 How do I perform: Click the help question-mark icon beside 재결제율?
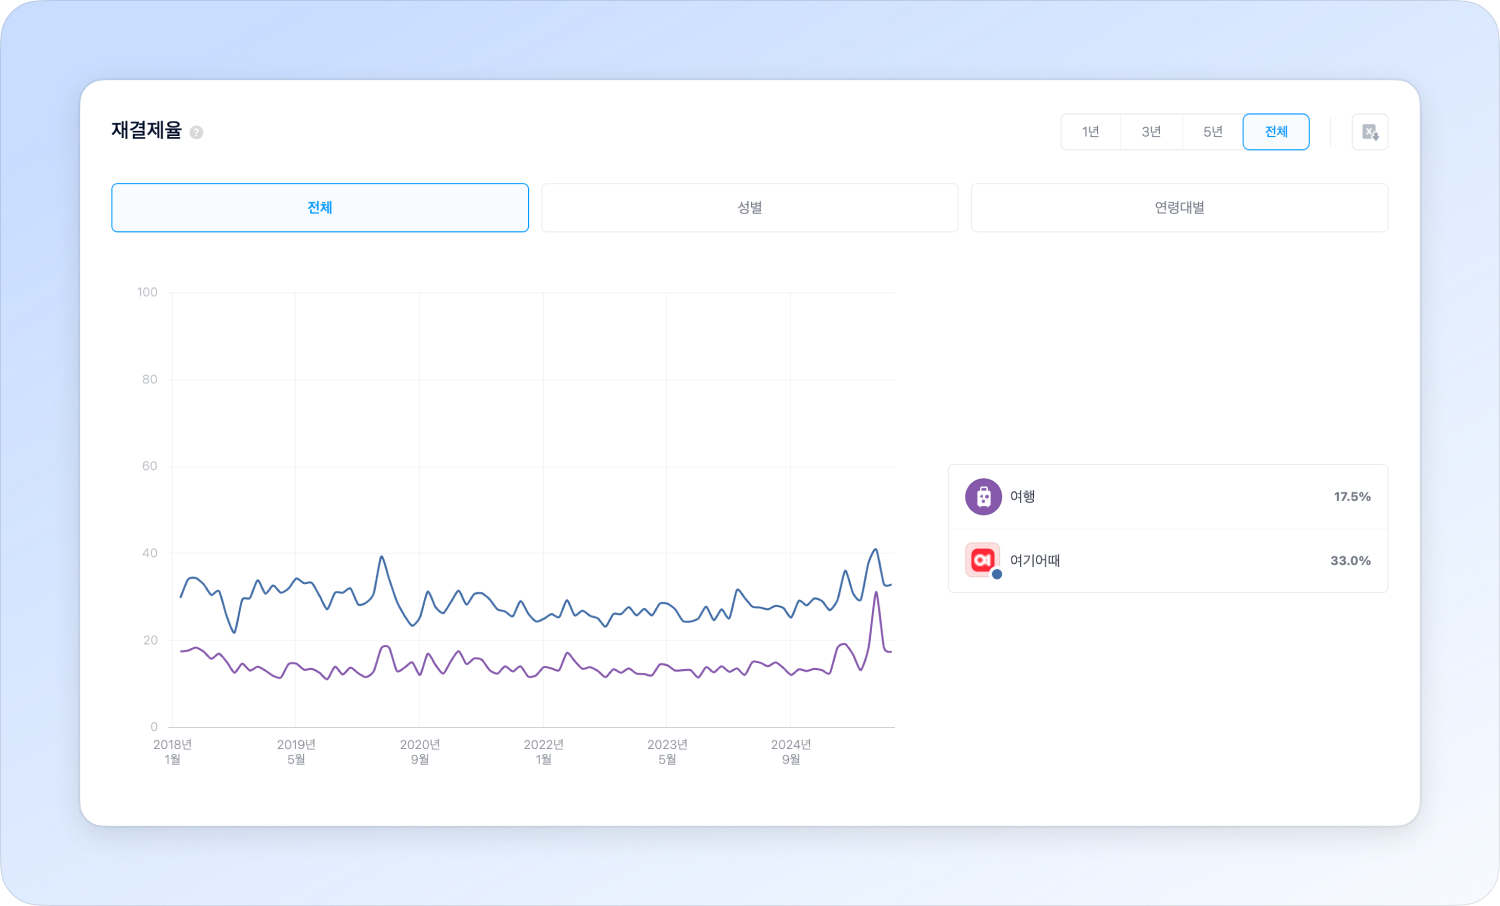click(x=196, y=132)
